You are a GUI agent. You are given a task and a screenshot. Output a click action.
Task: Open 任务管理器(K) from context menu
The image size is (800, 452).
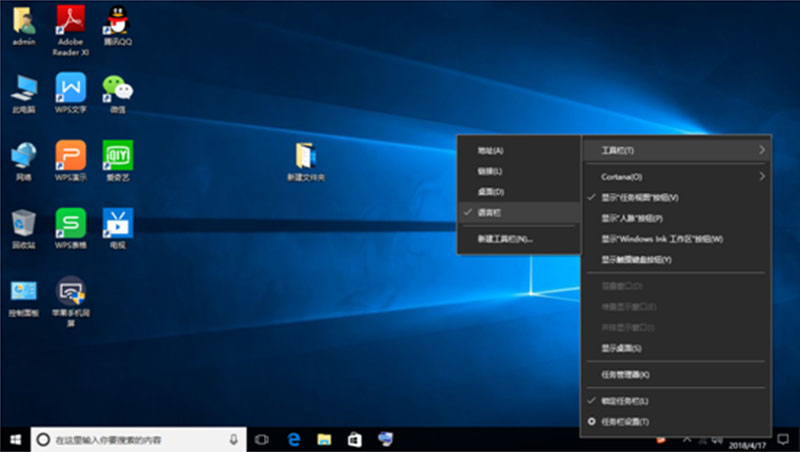click(625, 374)
